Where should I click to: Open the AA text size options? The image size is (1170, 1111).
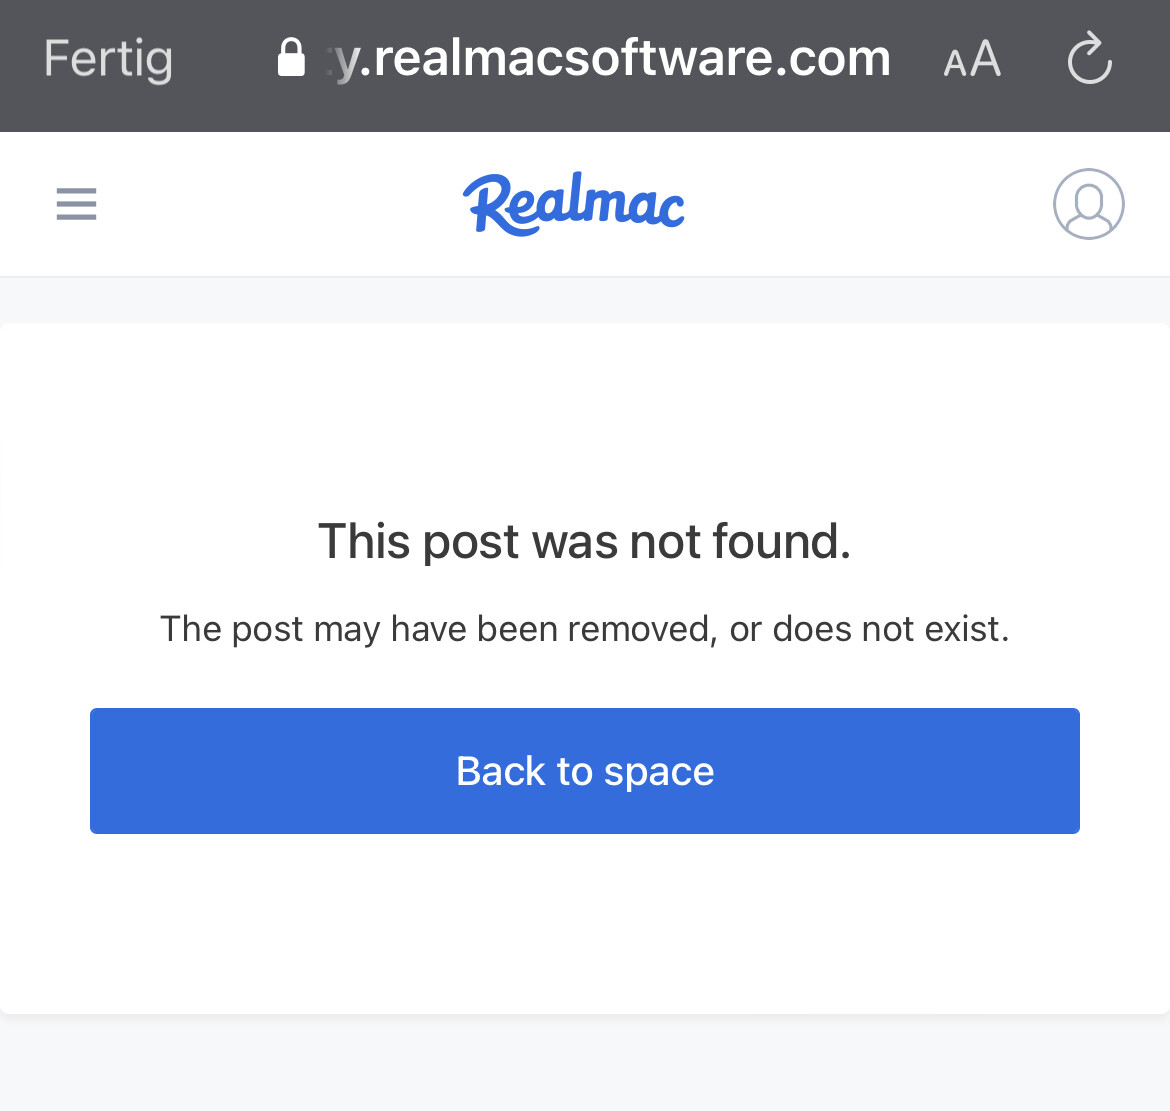pos(972,59)
